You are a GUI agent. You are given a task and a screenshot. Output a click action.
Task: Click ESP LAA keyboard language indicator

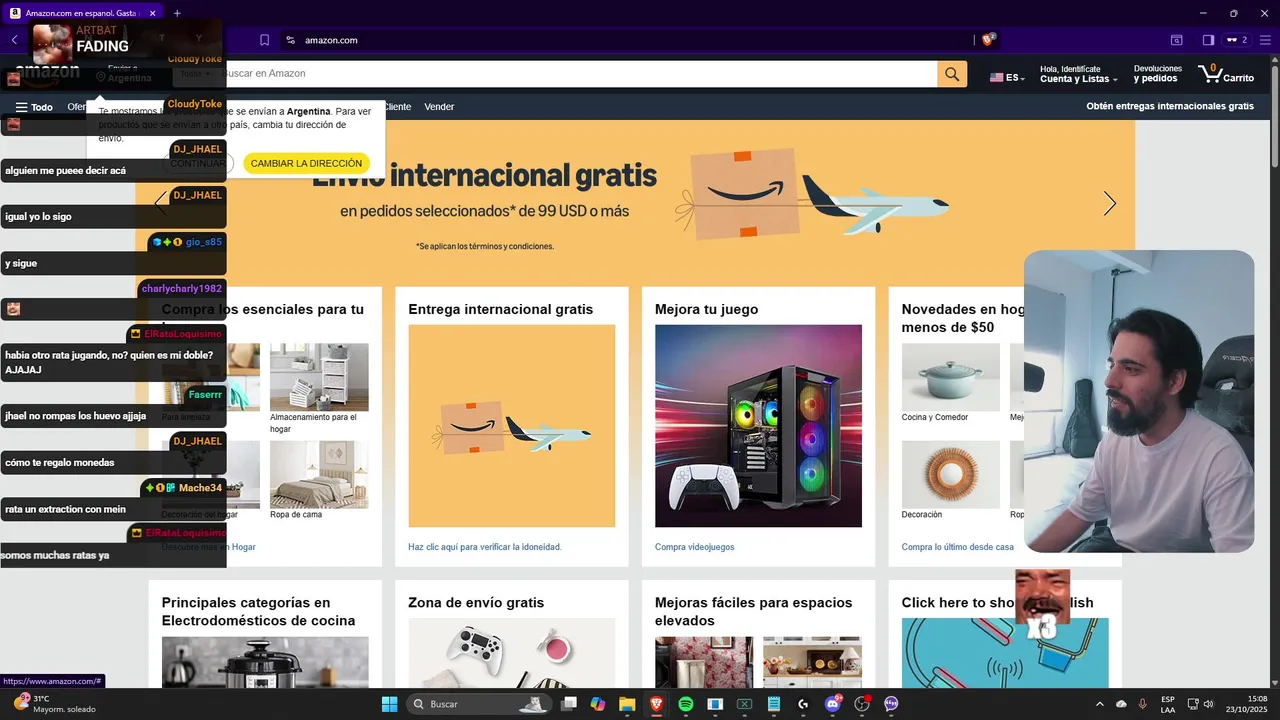click(x=1168, y=704)
